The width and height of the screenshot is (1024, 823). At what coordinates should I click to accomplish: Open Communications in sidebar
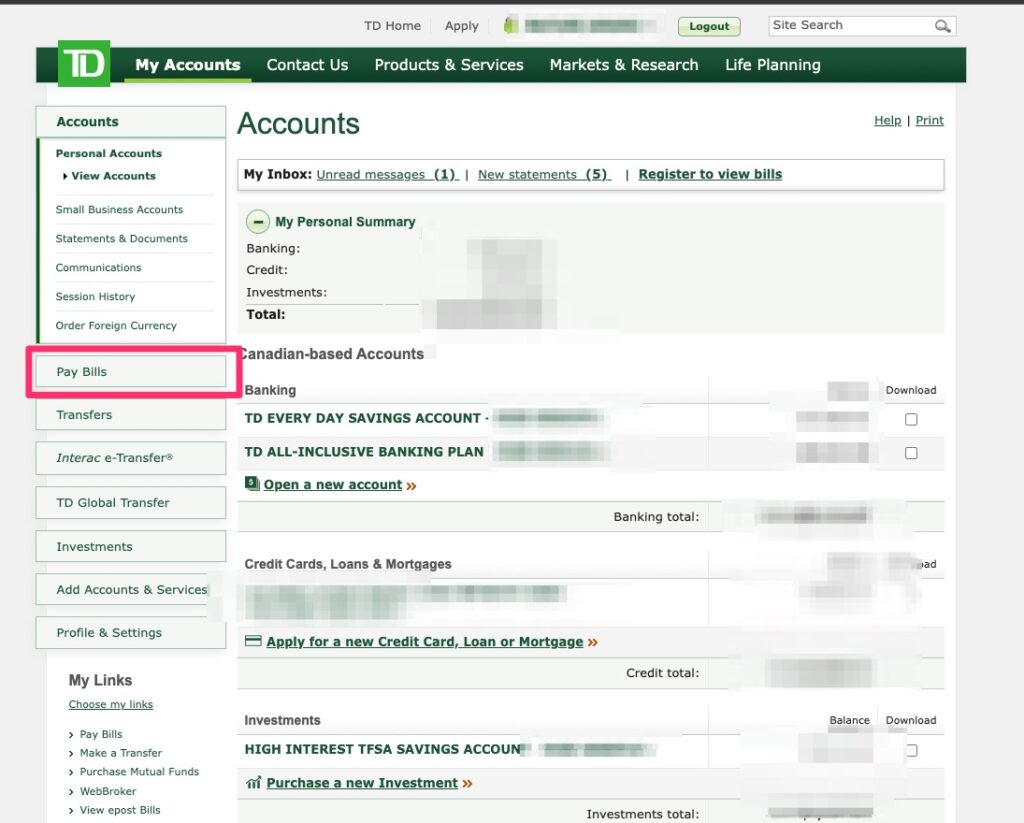click(98, 267)
